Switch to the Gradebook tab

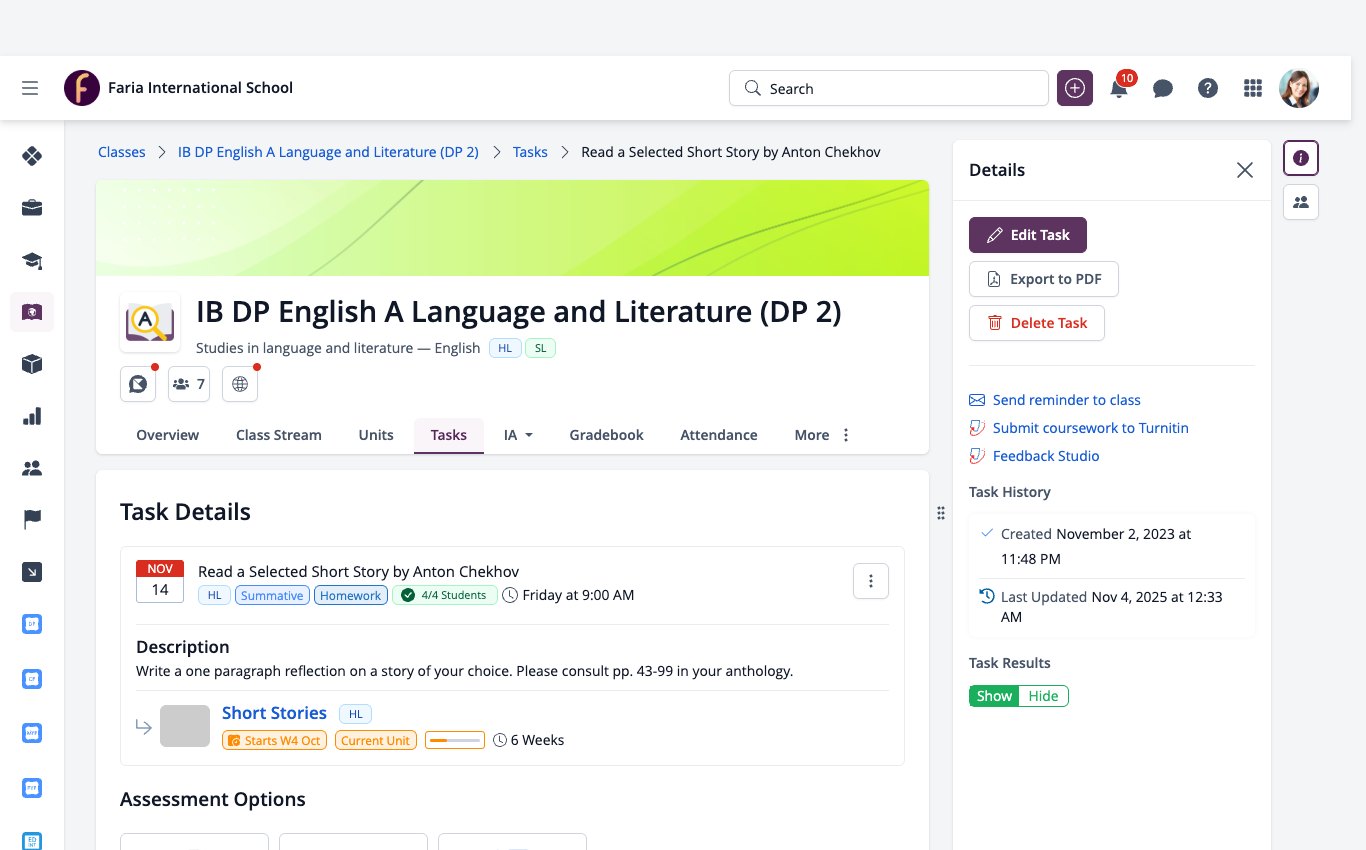pyautogui.click(x=606, y=435)
